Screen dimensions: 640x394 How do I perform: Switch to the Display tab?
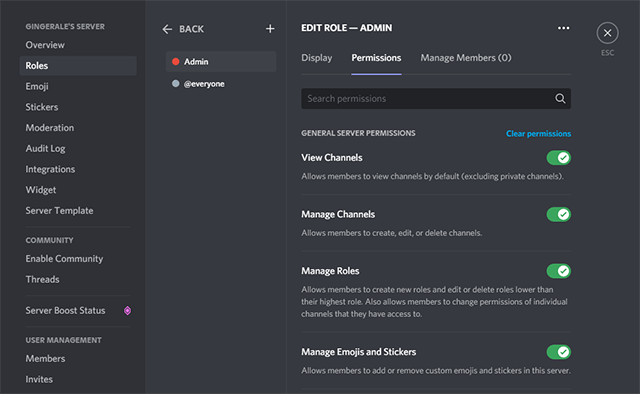click(x=317, y=58)
